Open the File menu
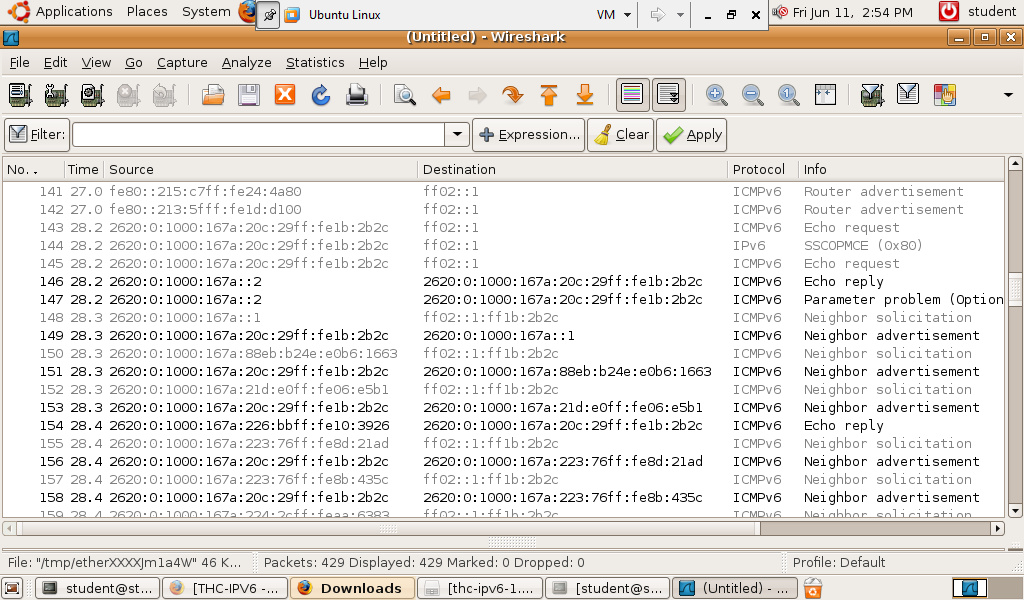The width and height of the screenshot is (1024, 600). click(20, 63)
